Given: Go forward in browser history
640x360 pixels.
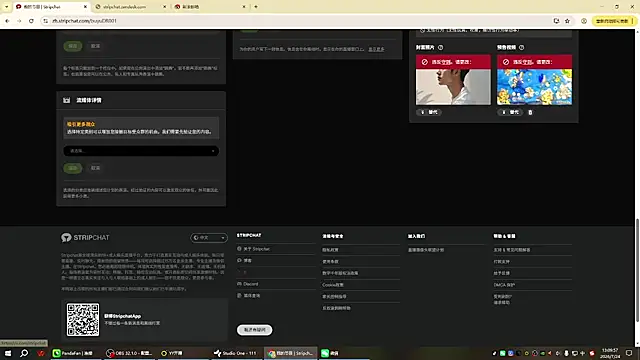Looking at the screenshot, I should (19, 21).
